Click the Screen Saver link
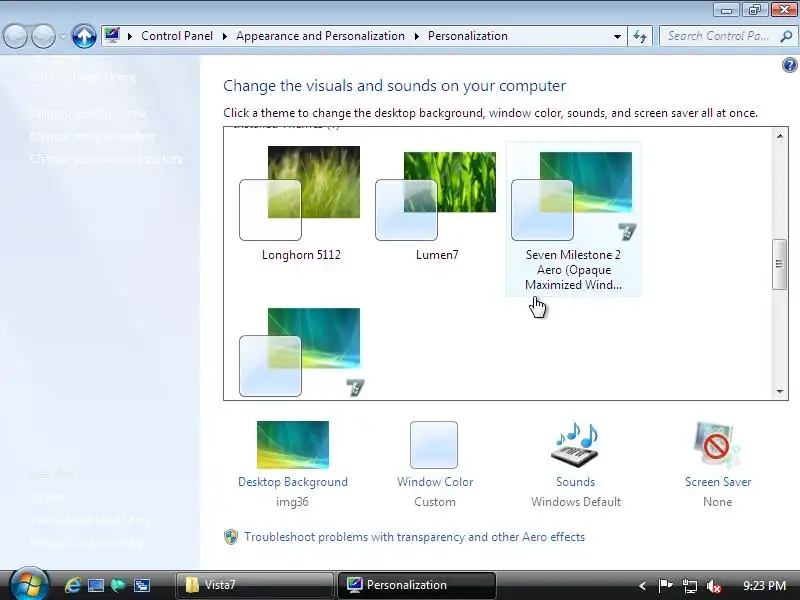 coord(718,482)
